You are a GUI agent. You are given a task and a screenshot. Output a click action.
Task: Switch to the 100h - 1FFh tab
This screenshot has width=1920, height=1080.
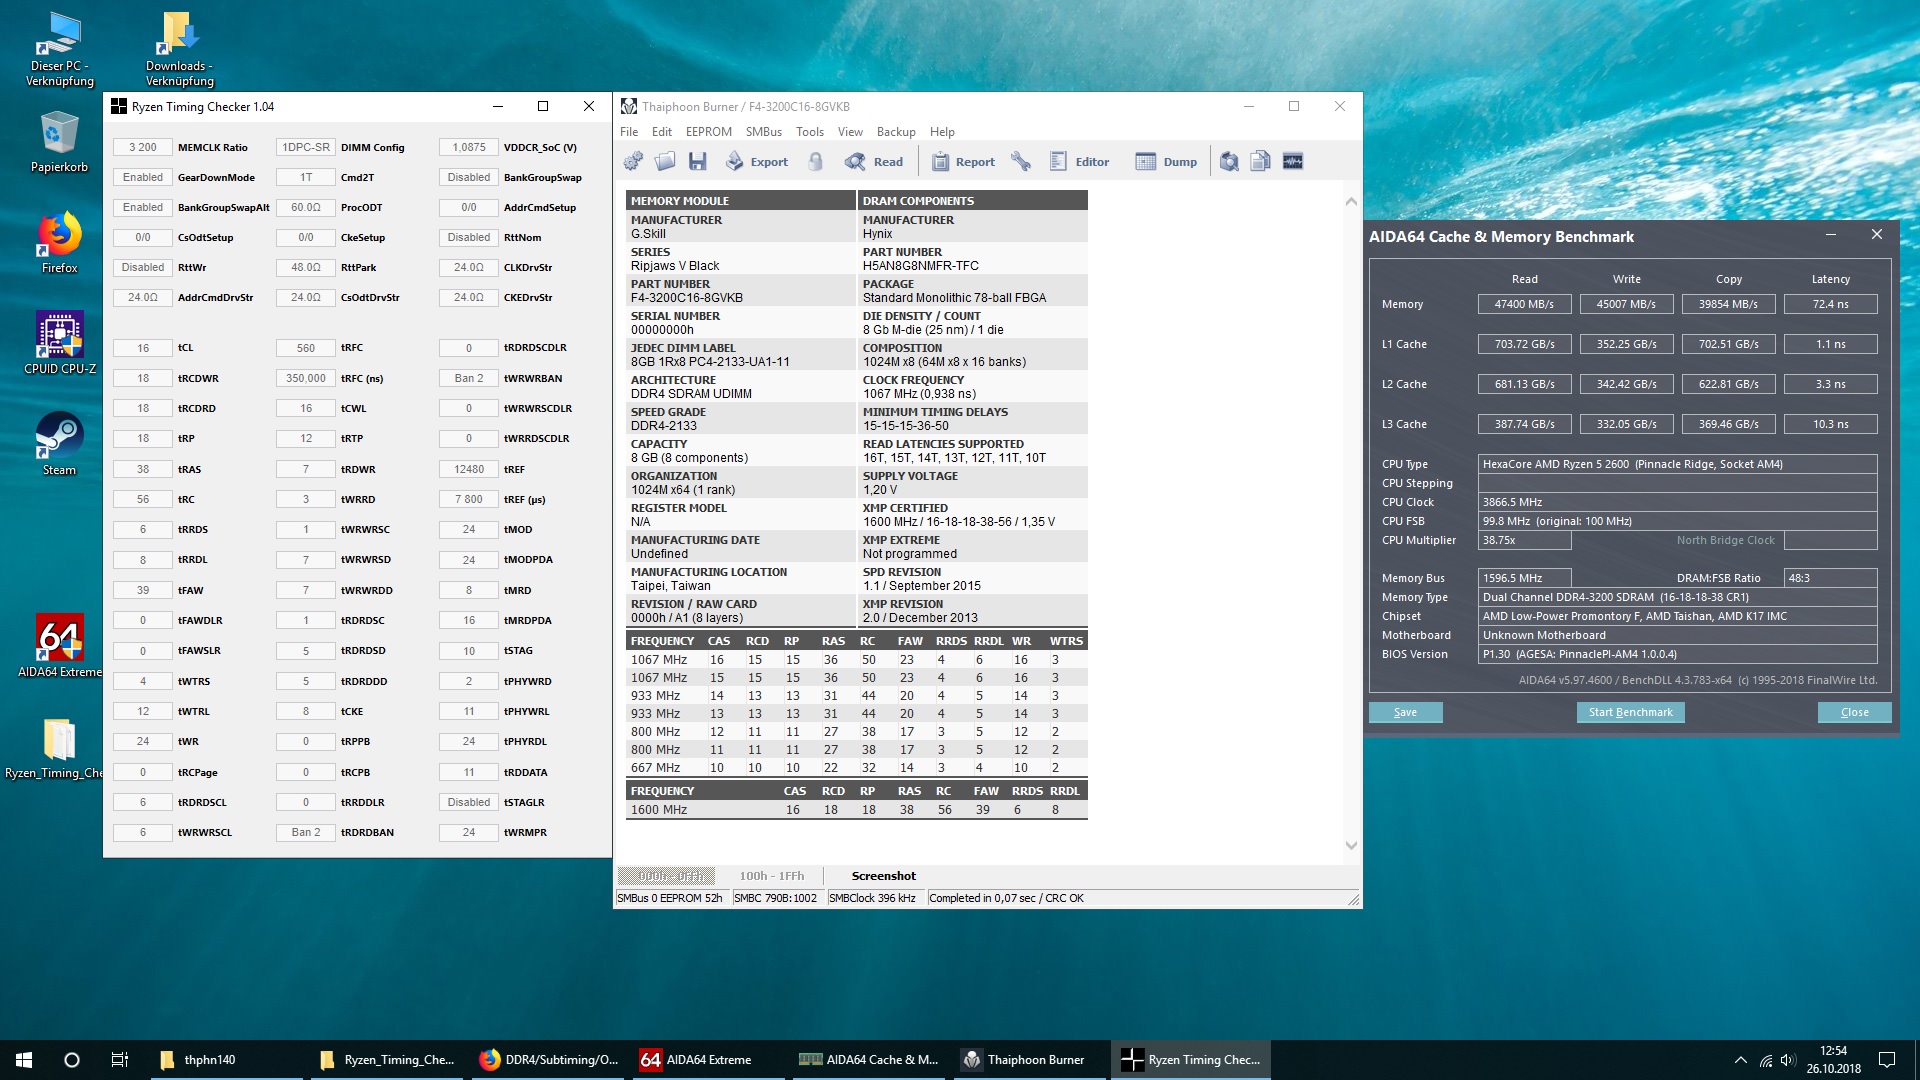click(x=771, y=876)
